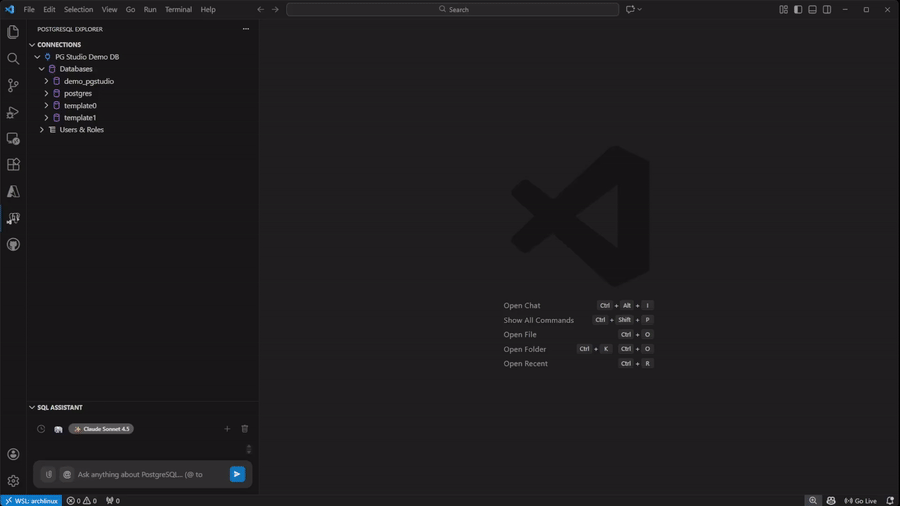Open notifications bell in status bar

click(x=890, y=501)
